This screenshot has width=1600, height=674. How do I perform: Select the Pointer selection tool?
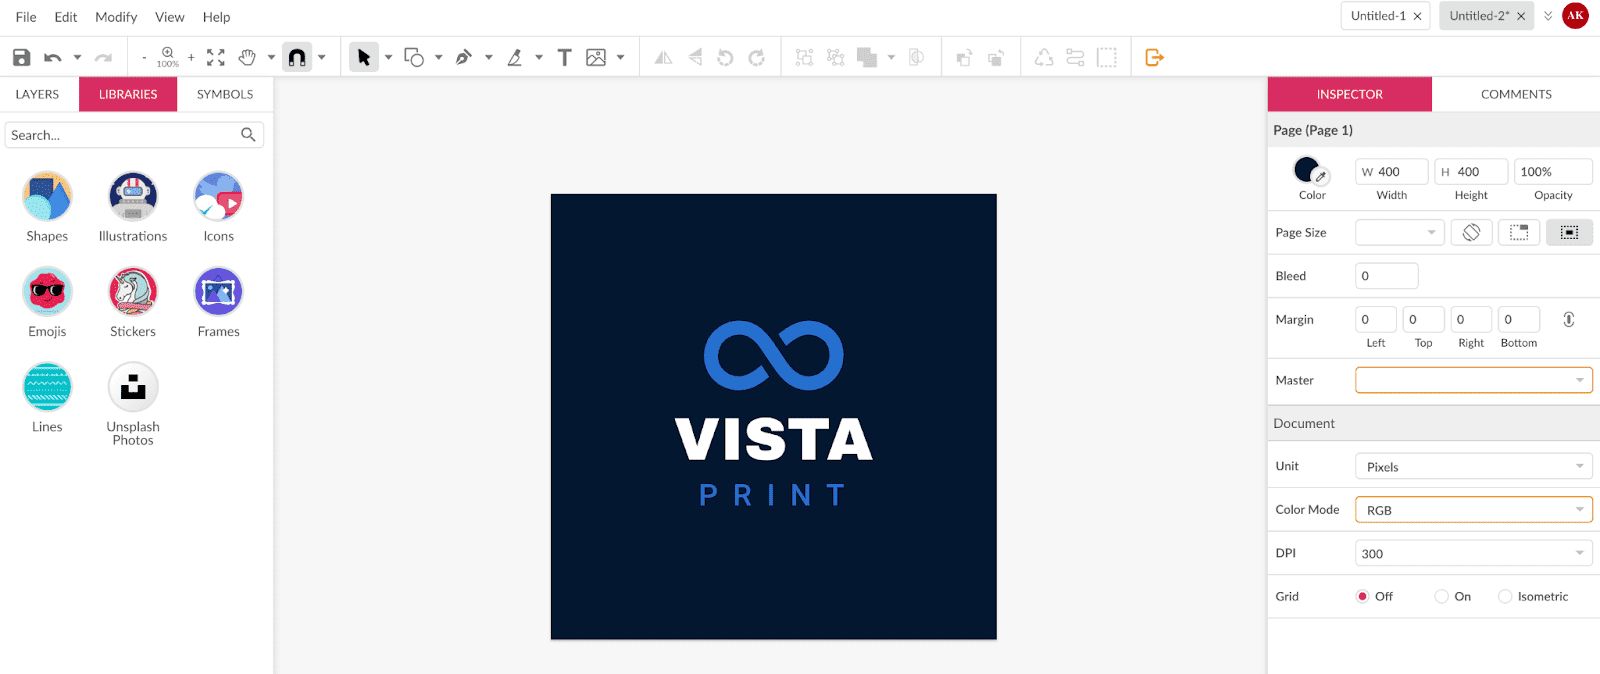364,58
